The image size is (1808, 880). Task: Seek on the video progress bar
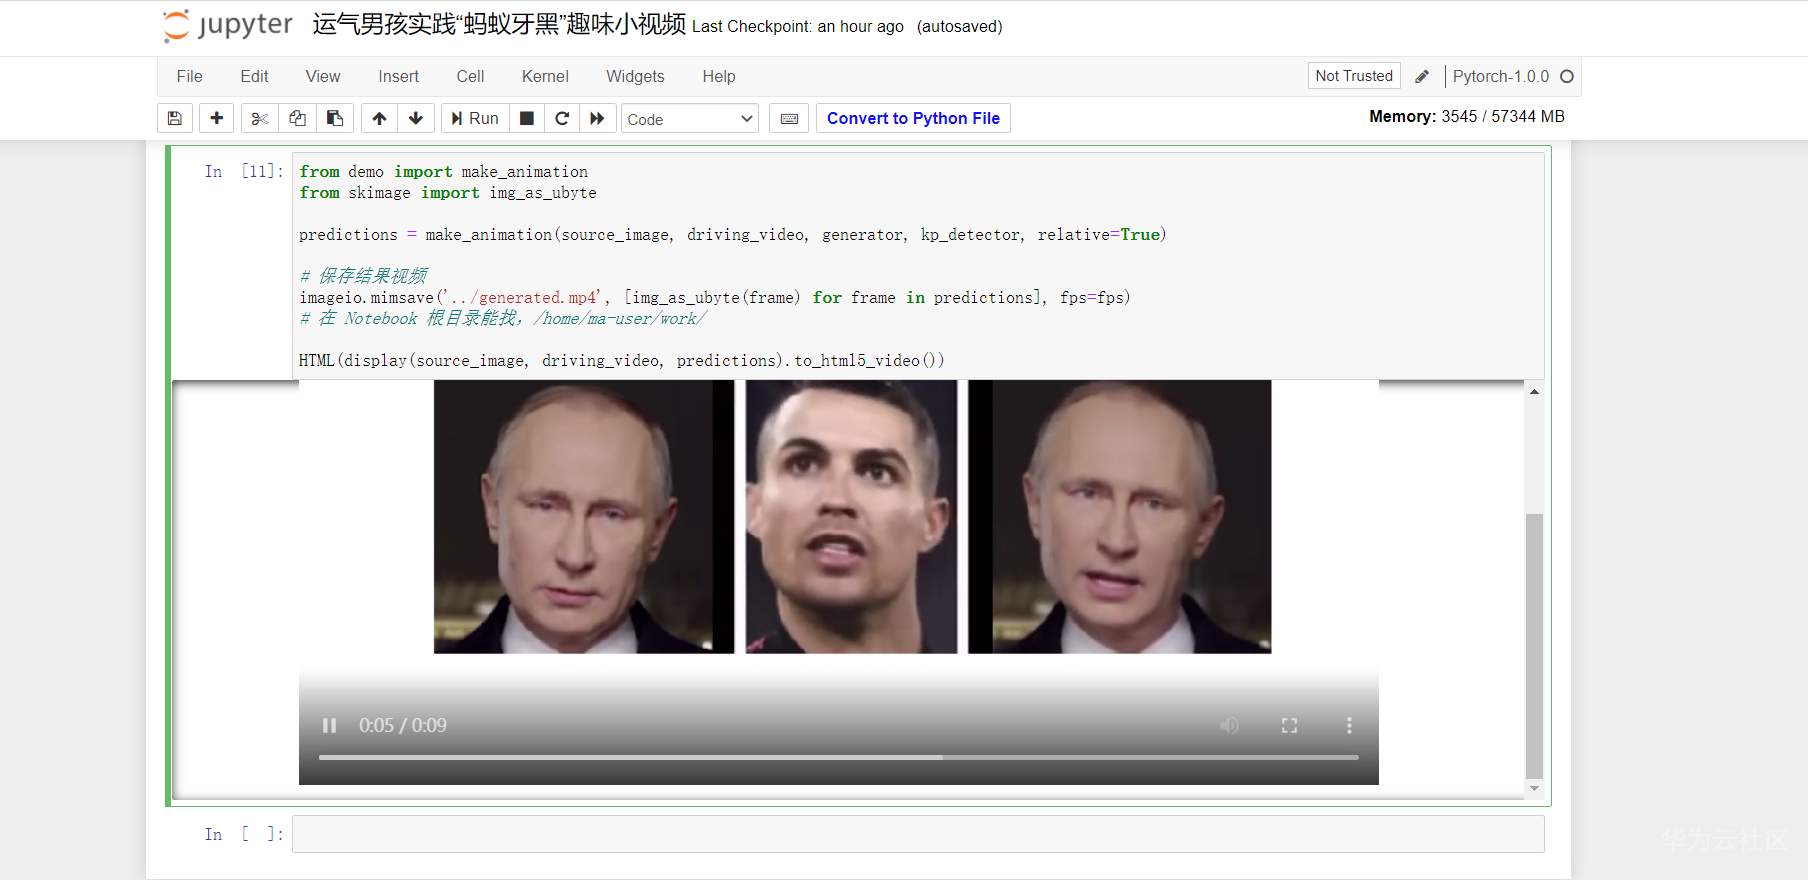838,757
